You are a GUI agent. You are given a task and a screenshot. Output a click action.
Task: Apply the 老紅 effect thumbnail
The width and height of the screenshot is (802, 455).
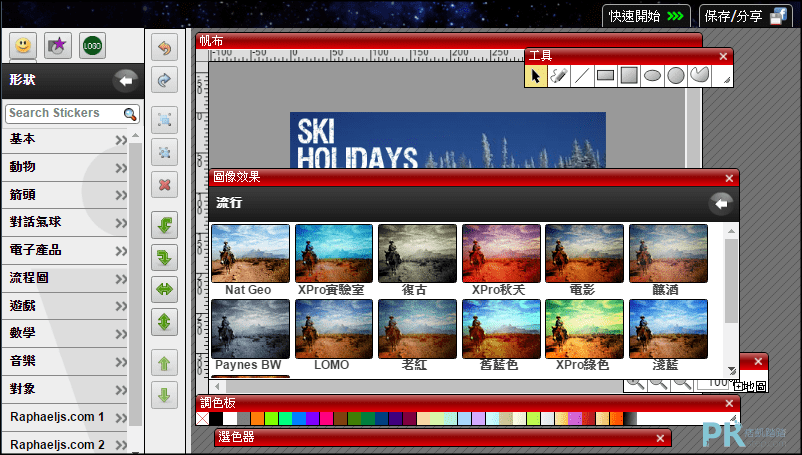coord(417,329)
